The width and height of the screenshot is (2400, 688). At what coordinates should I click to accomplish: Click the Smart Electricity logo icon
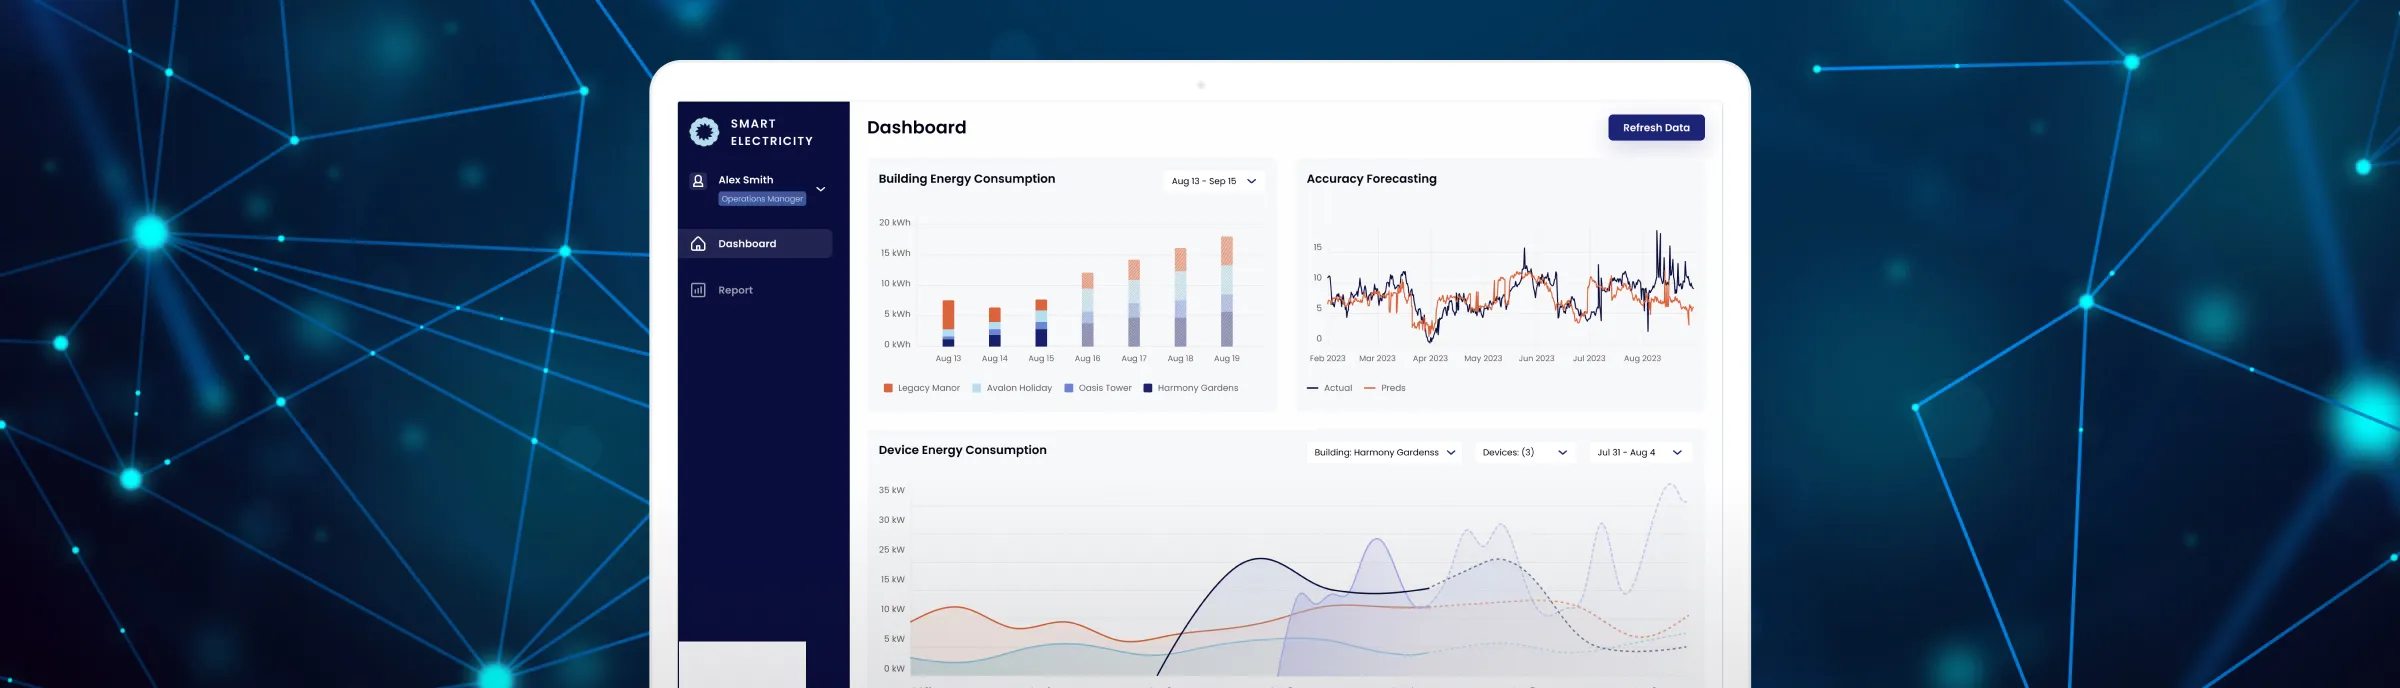(x=704, y=132)
